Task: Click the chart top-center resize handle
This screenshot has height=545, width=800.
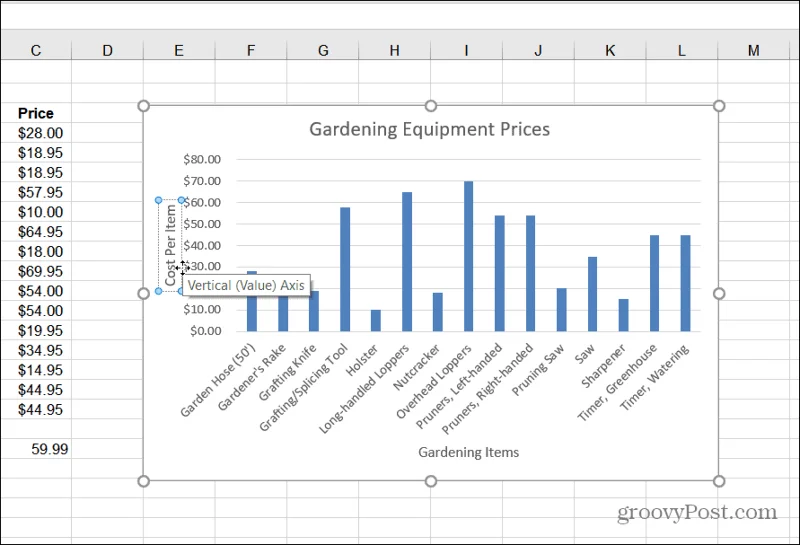Action: [431, 106]
